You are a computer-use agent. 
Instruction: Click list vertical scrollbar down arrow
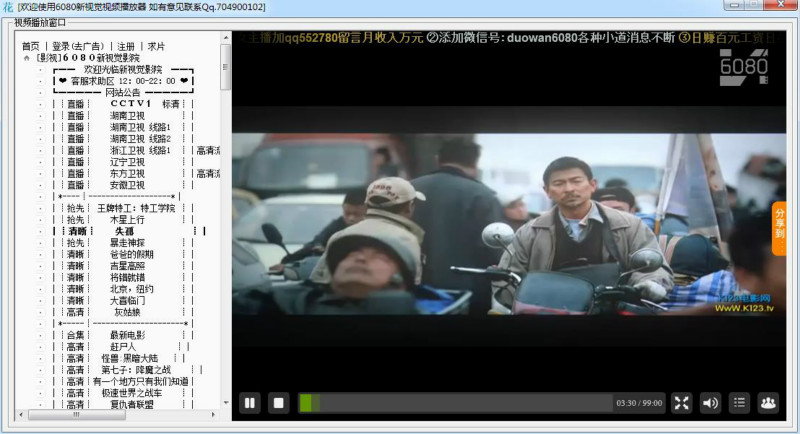click(x=226, y=403)
